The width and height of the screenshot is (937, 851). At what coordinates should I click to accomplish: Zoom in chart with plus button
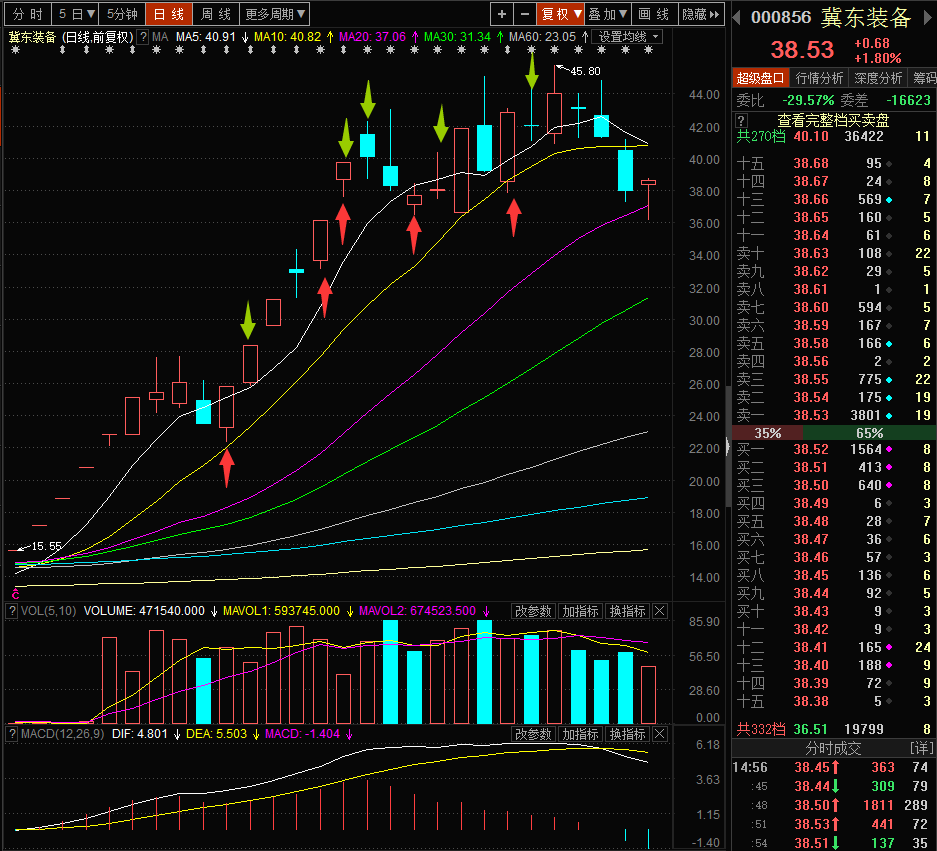[502, 14]
